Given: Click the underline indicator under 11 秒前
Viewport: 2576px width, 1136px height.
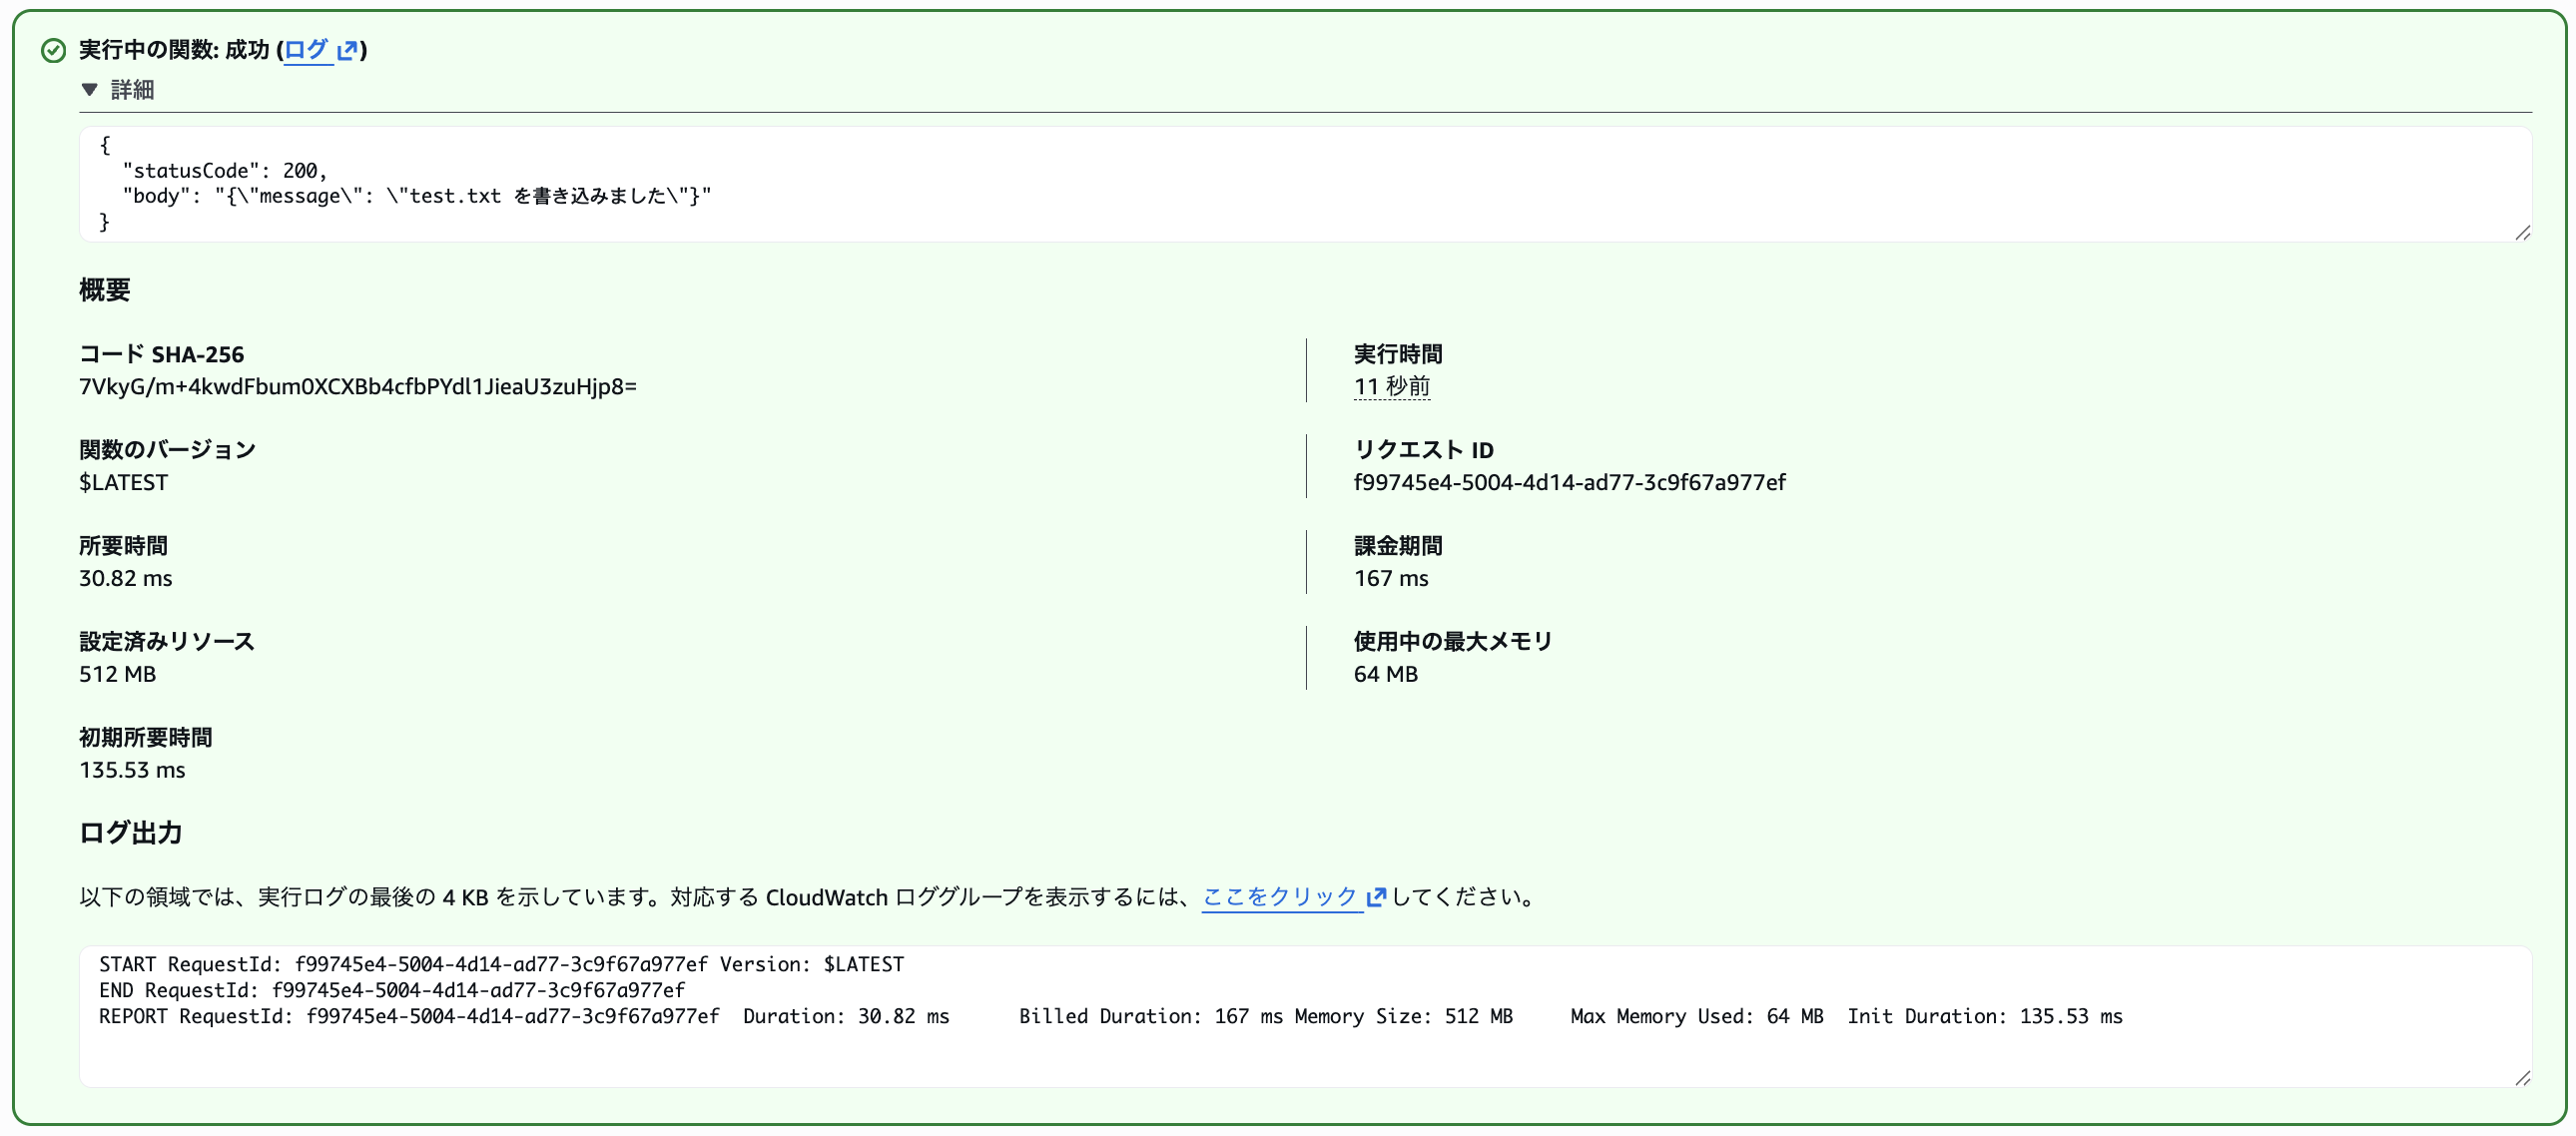Looking at the screenshot, I should pos(1391,400).
